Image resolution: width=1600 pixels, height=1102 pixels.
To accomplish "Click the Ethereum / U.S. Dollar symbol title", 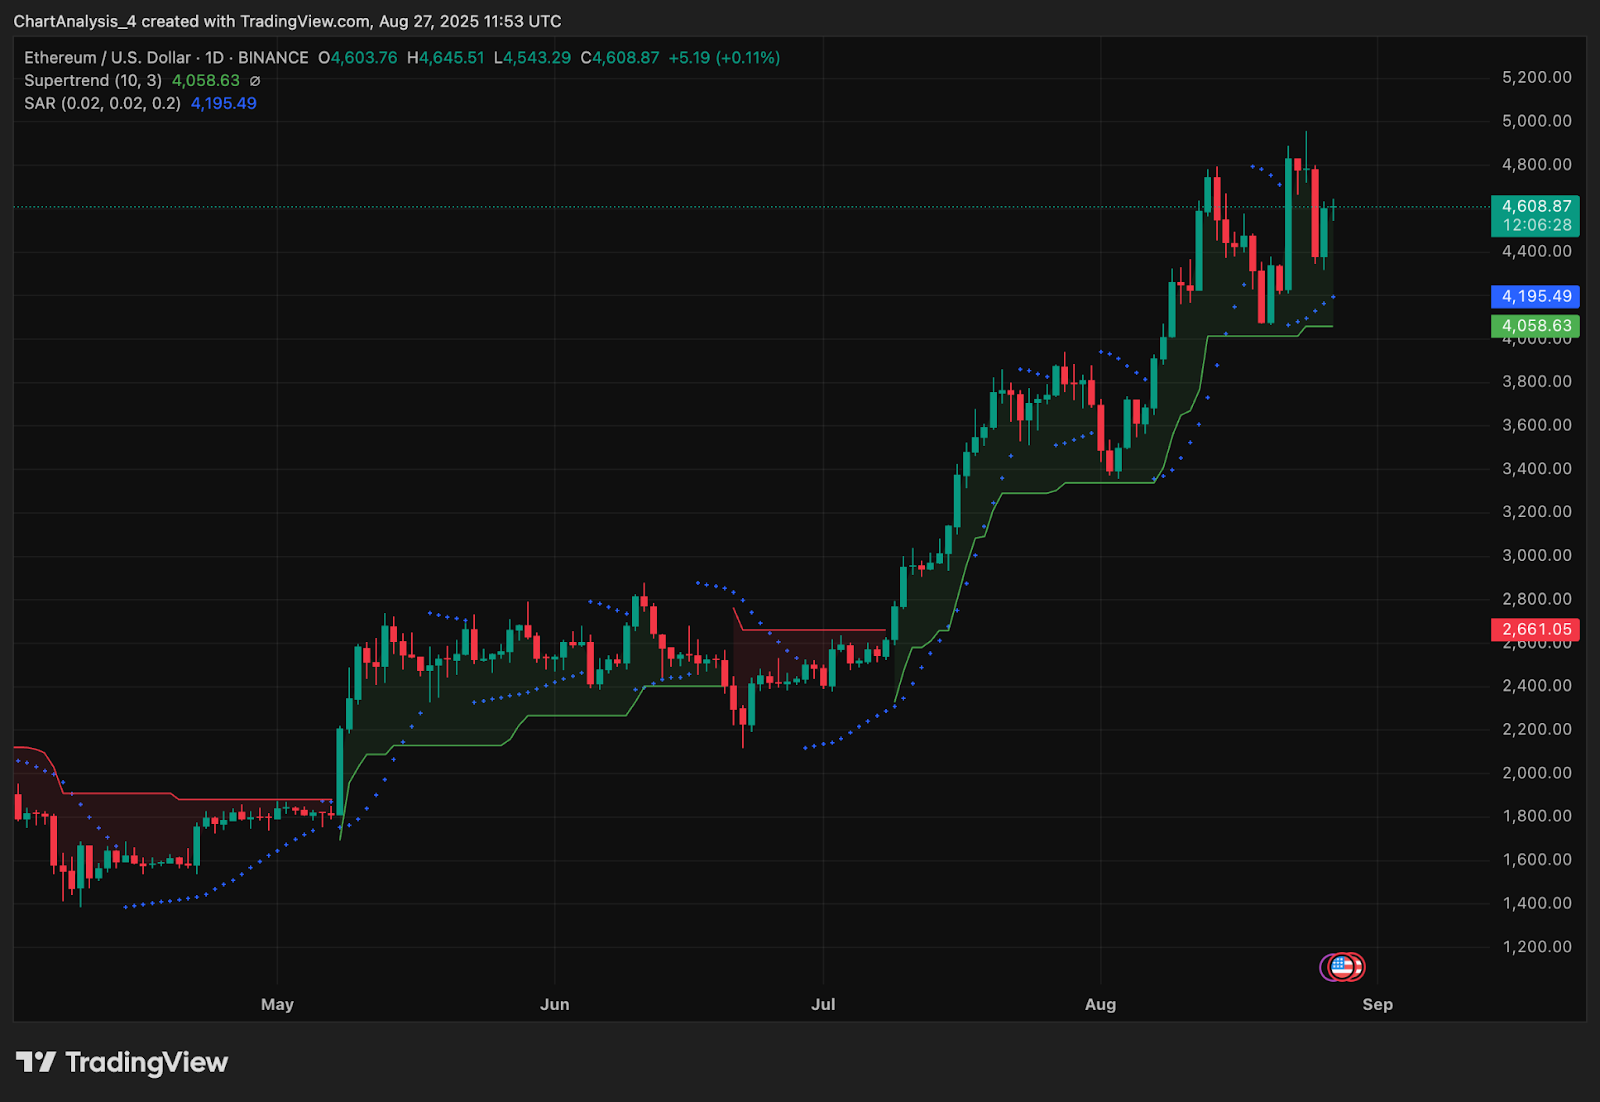I will coord(110,58).
